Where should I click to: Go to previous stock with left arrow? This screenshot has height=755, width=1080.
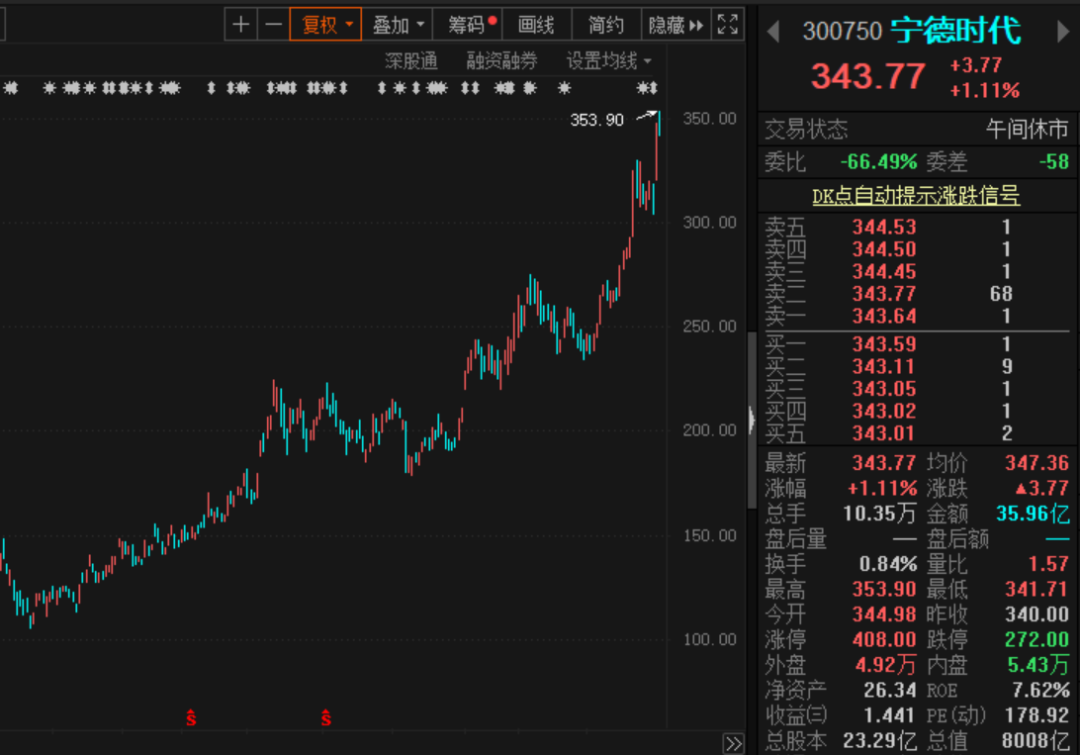[x=773, y=31]
